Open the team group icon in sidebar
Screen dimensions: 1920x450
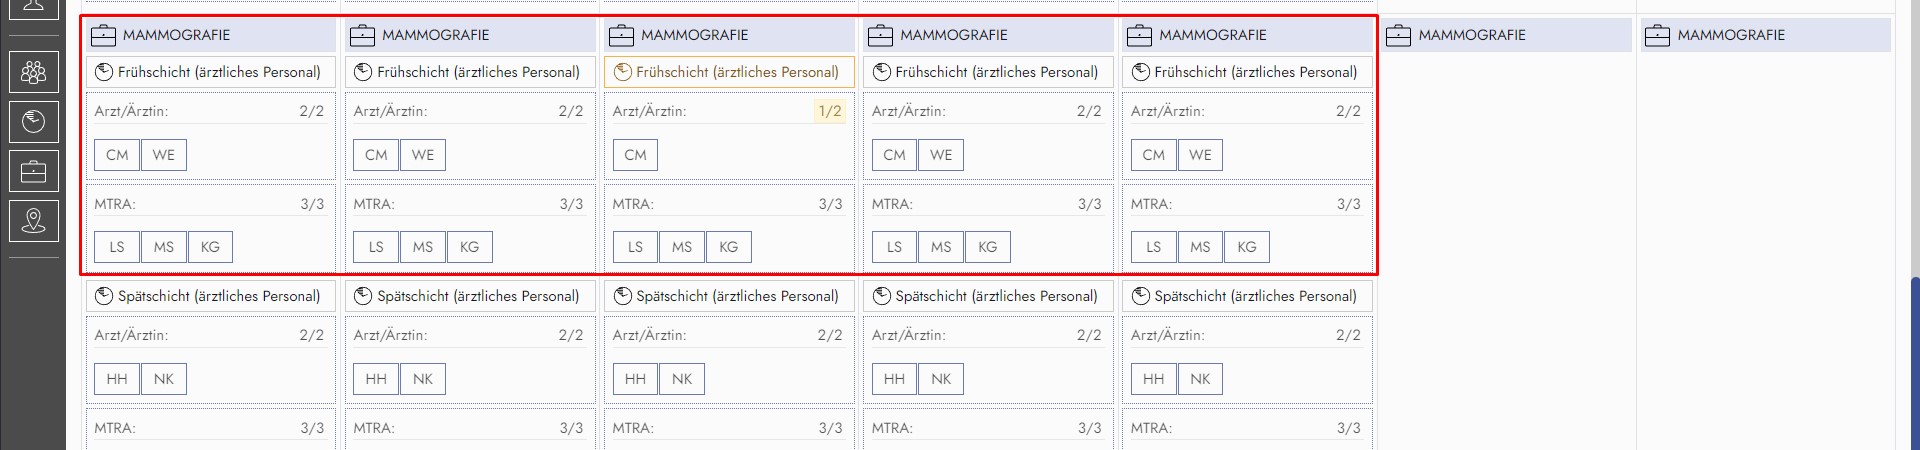33,72
